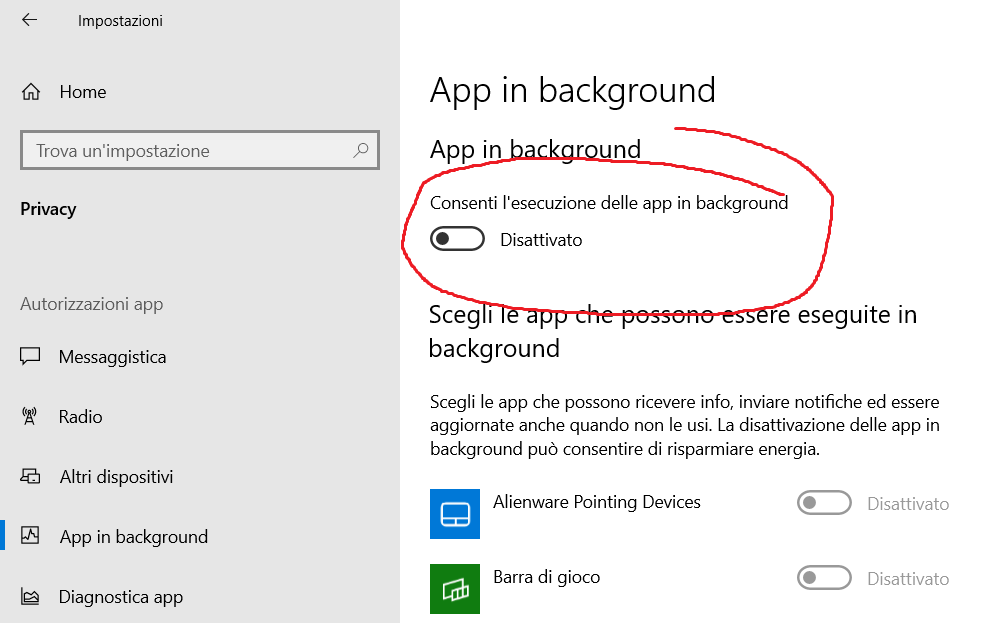
Task: Click the Home house icon
Action: [30, 92]
